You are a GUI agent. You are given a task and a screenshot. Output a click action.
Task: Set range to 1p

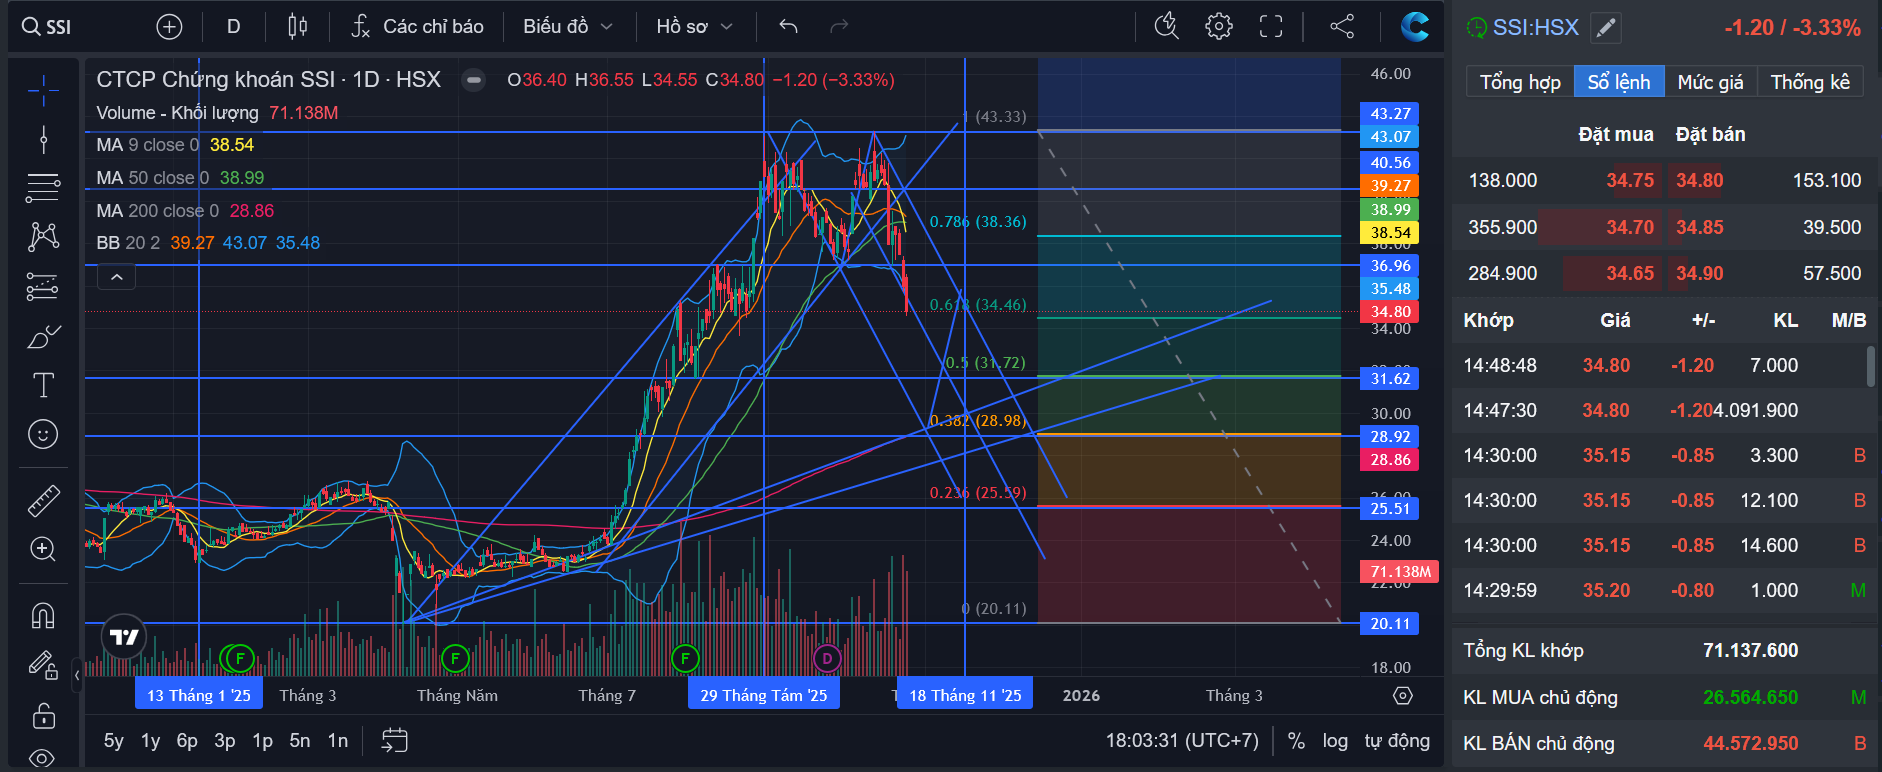click(x=262, y=741)
